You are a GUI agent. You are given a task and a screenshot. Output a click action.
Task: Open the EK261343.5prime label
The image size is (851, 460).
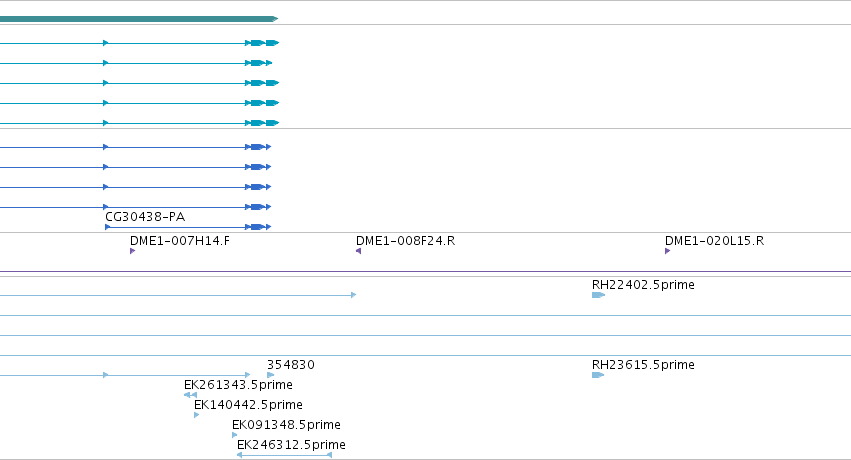click(238, 385)
